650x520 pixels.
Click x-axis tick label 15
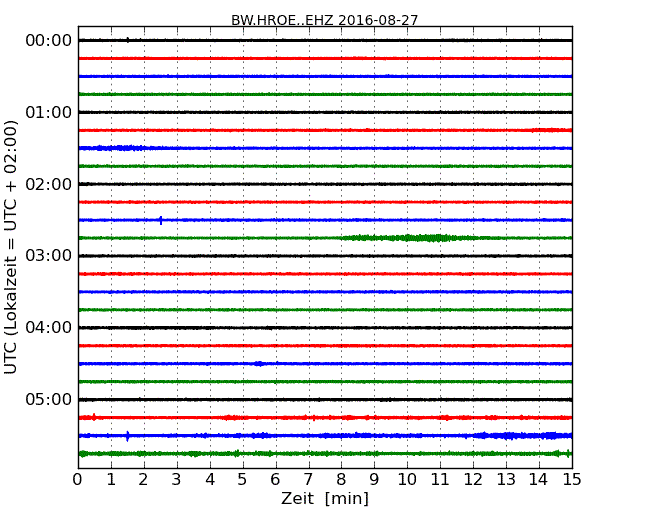click(x=572, y=480)
